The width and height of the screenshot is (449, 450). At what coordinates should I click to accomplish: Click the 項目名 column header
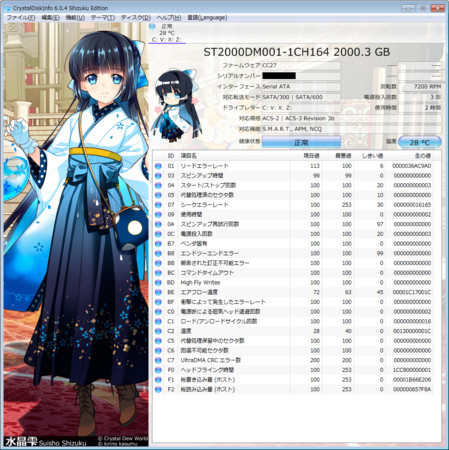tap(188, 156)
